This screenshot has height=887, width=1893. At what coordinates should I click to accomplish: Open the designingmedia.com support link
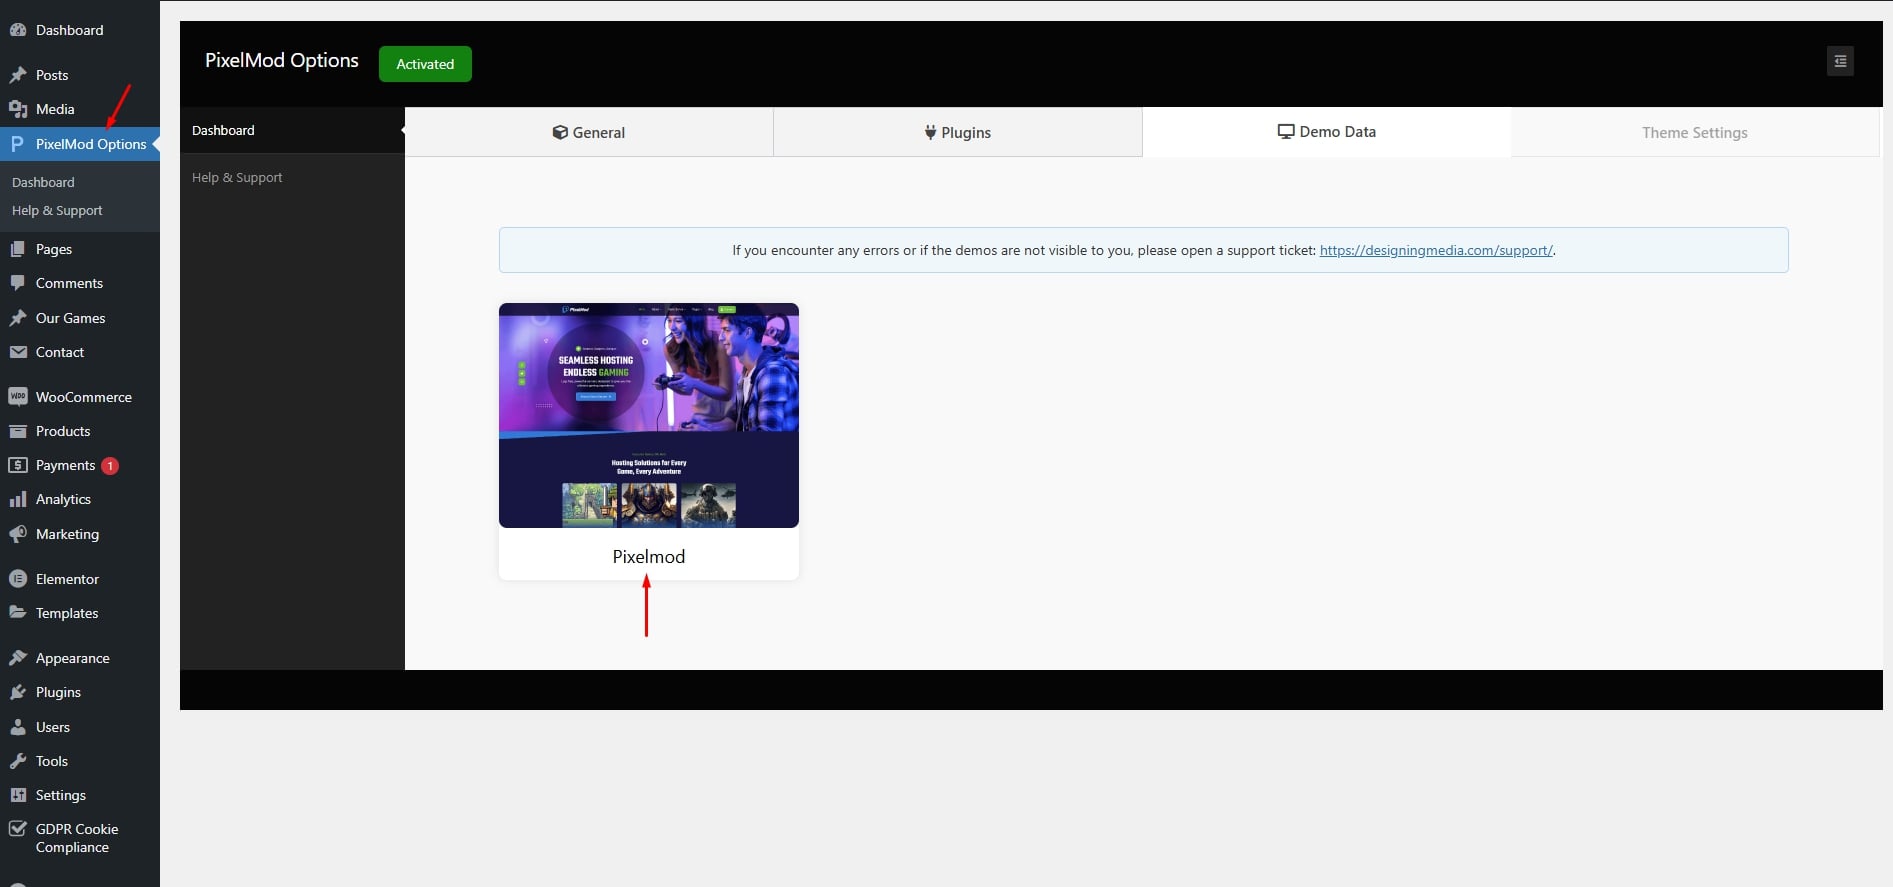[1436, 250]
